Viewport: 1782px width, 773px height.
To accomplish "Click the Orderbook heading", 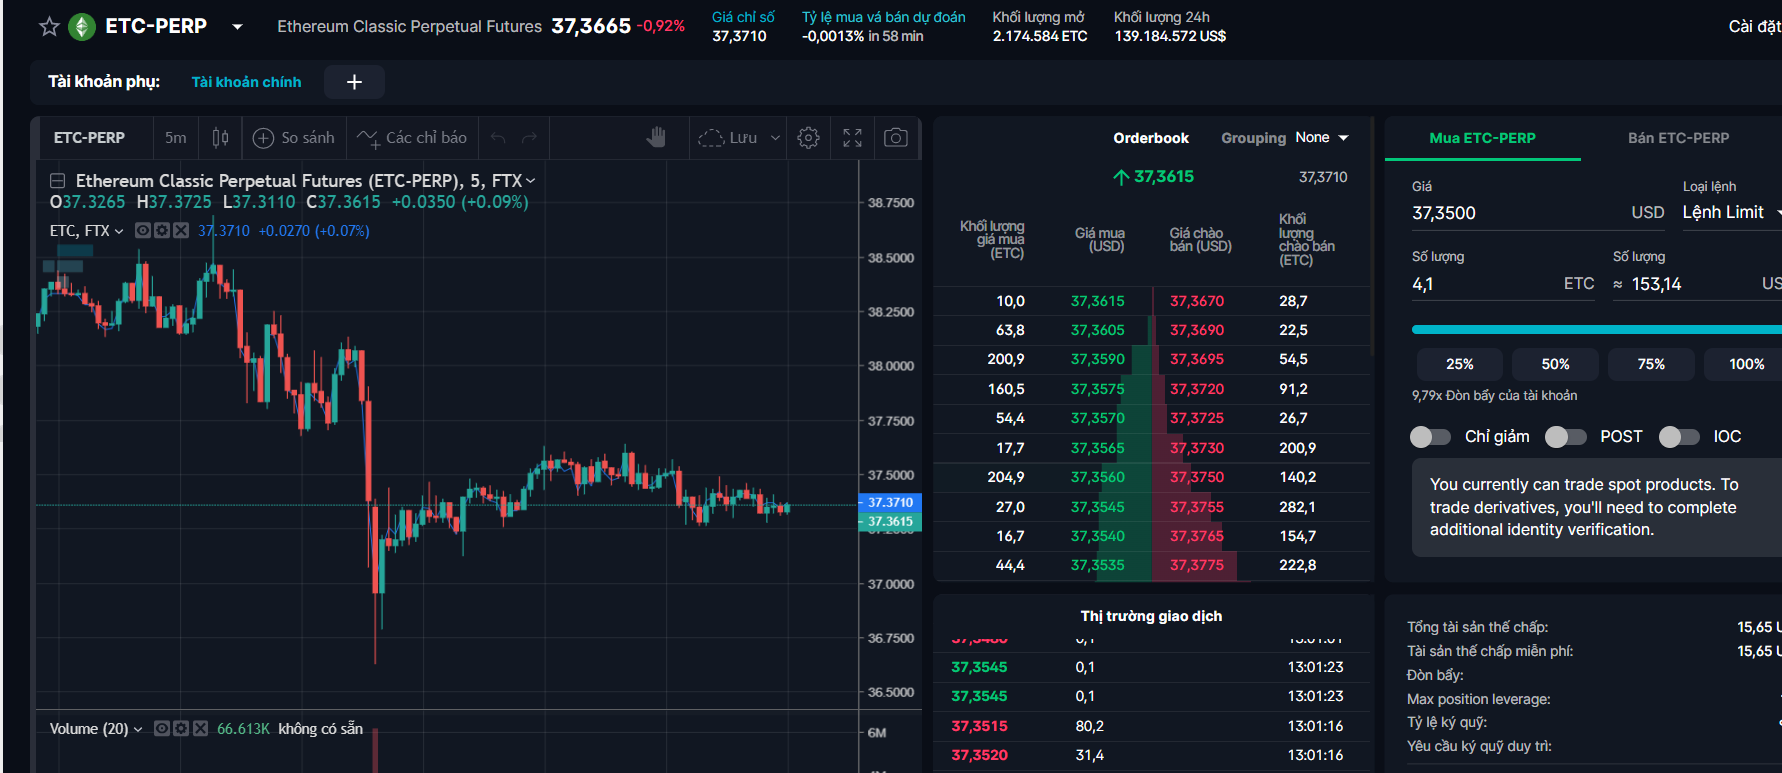I will 1151,138.
